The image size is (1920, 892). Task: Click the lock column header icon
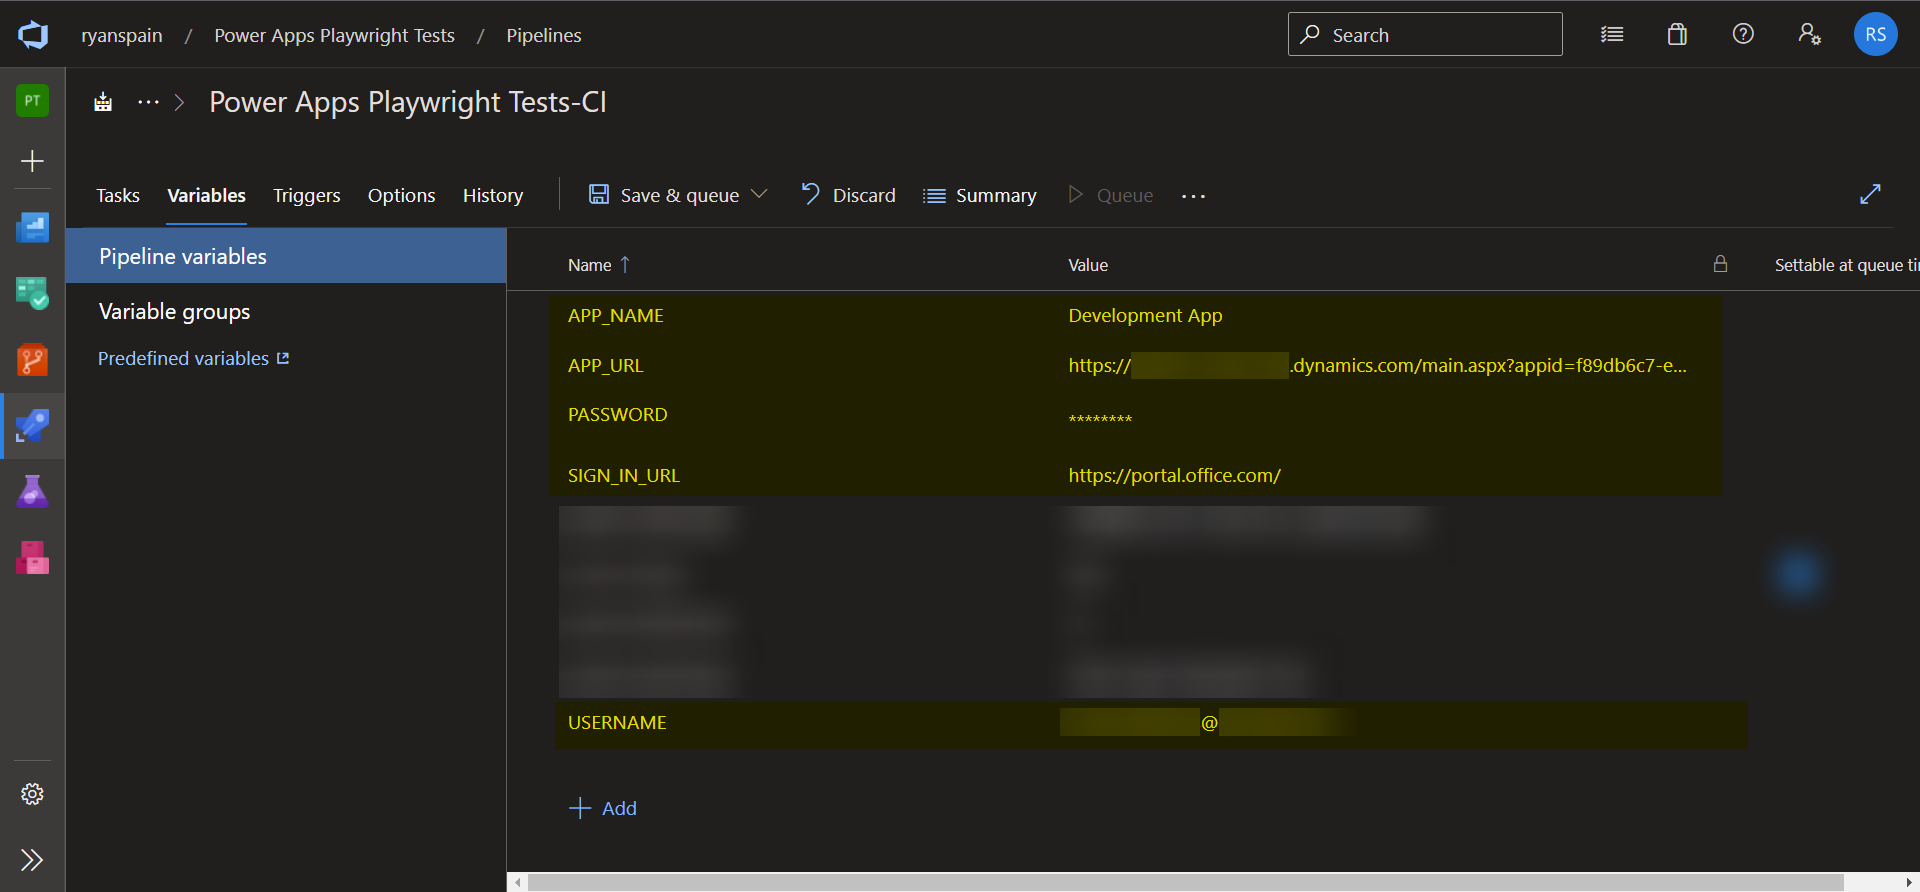(x=1720, y=264)
